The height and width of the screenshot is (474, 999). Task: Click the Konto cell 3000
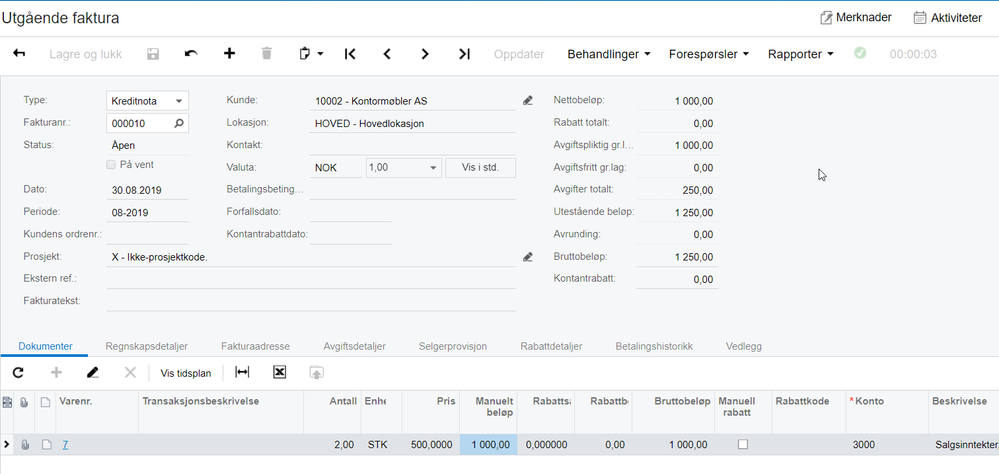pyautogui.click(x=887, y=445)
